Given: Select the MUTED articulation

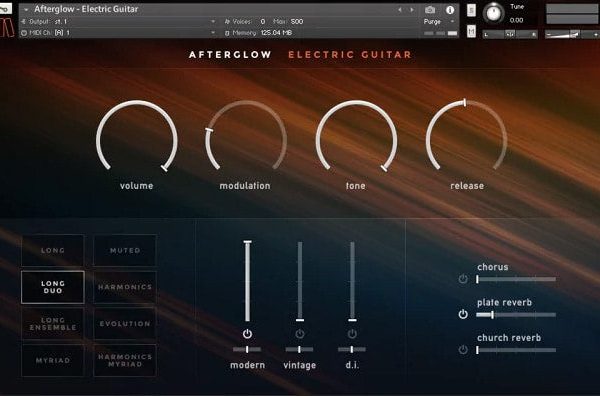Looking at the screenshot, I should pyautogui.click(x=125, y=250).
